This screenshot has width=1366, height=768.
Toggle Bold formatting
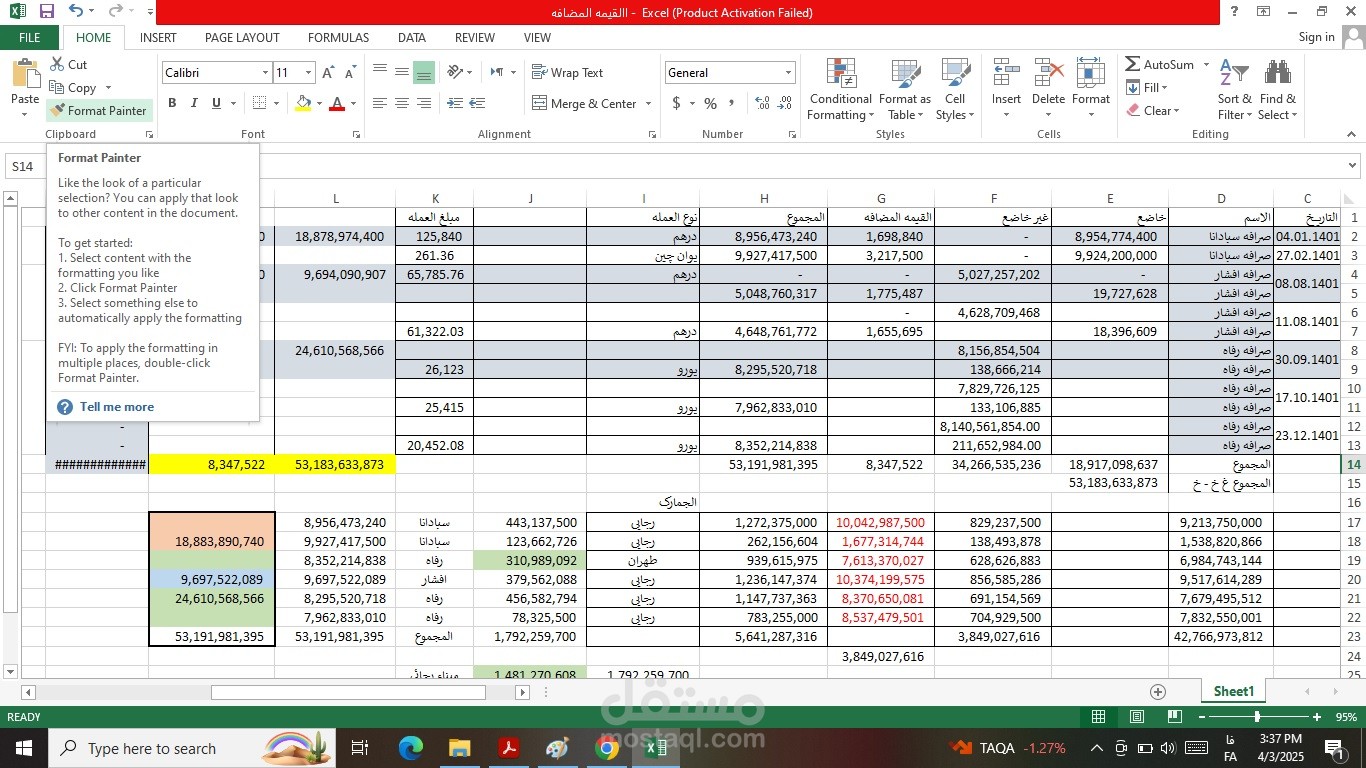(x=172, y=103)
